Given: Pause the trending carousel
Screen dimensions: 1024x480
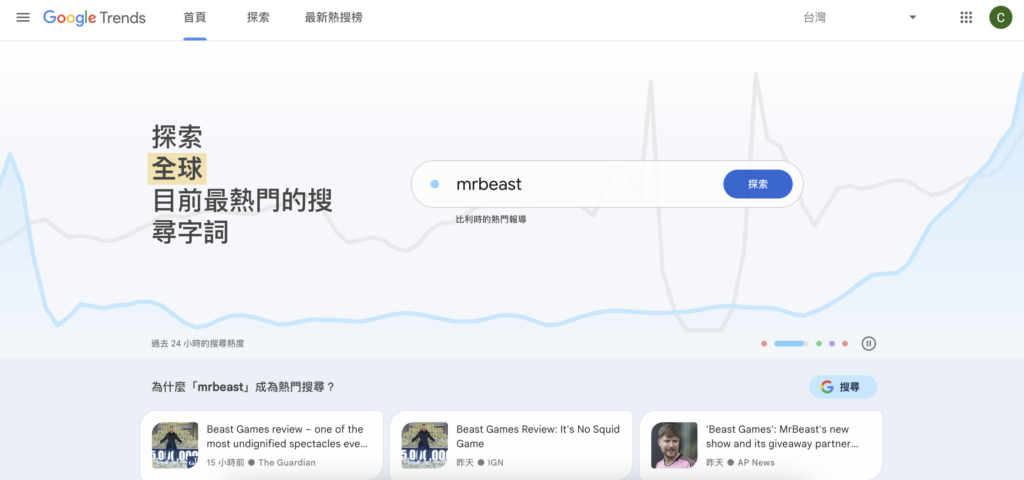Looking at the screenshot, I should pos(868,344).
